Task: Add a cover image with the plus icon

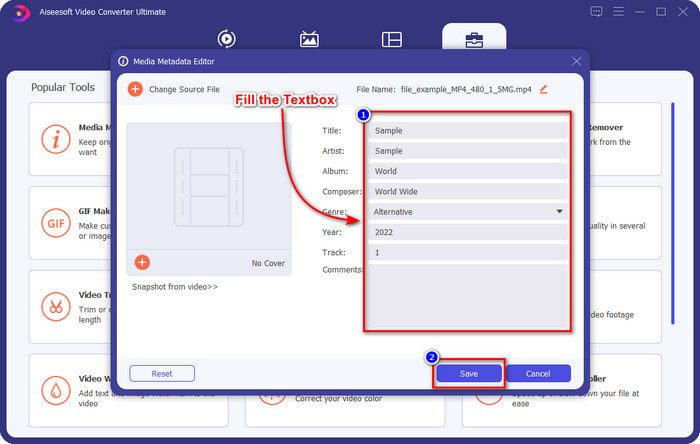Action: tap(142, 262)
